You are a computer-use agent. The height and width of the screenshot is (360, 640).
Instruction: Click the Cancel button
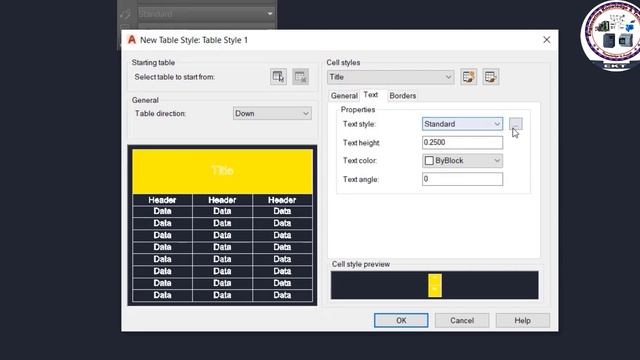click(x=462, y=320)
